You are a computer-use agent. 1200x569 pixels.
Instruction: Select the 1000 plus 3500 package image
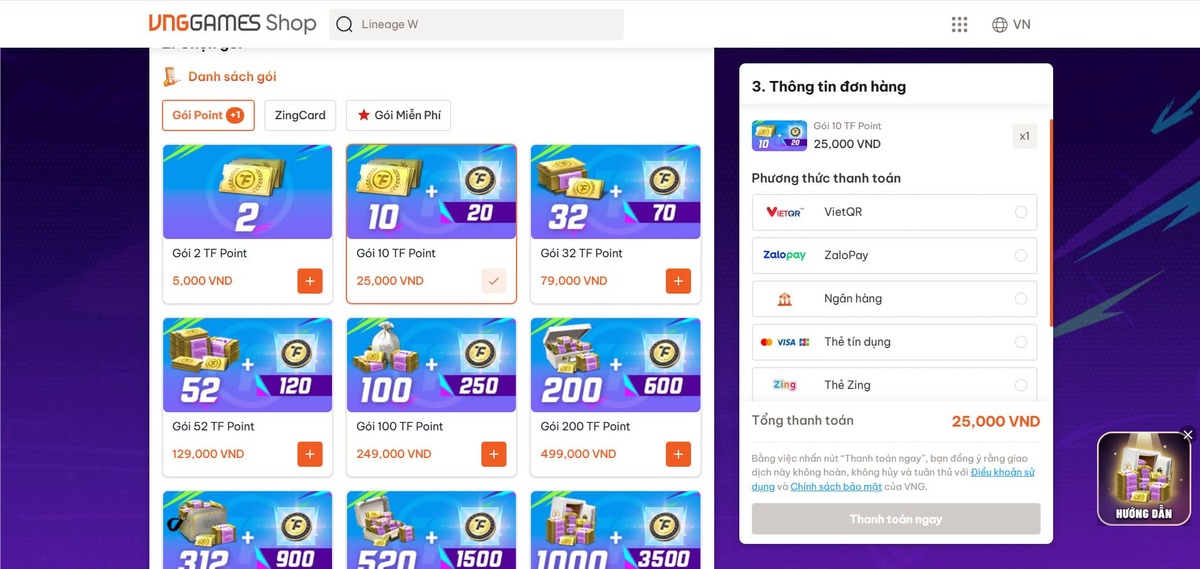point(615,530)
